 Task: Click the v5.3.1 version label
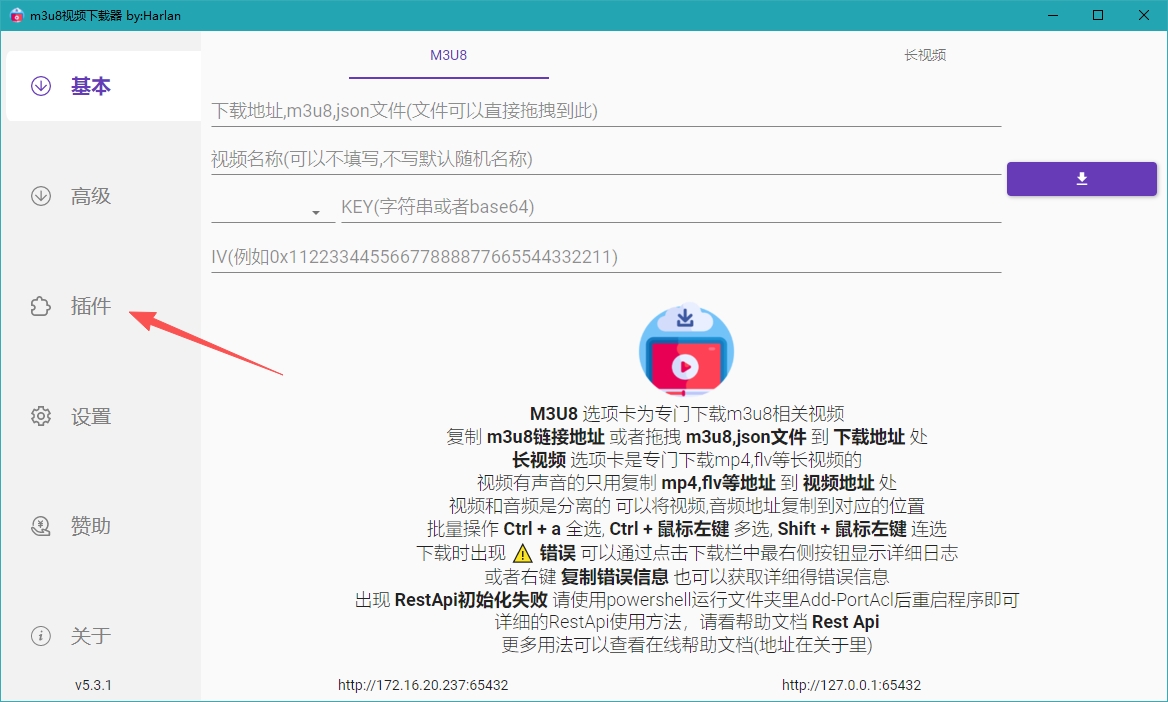(x=93, y=685)
